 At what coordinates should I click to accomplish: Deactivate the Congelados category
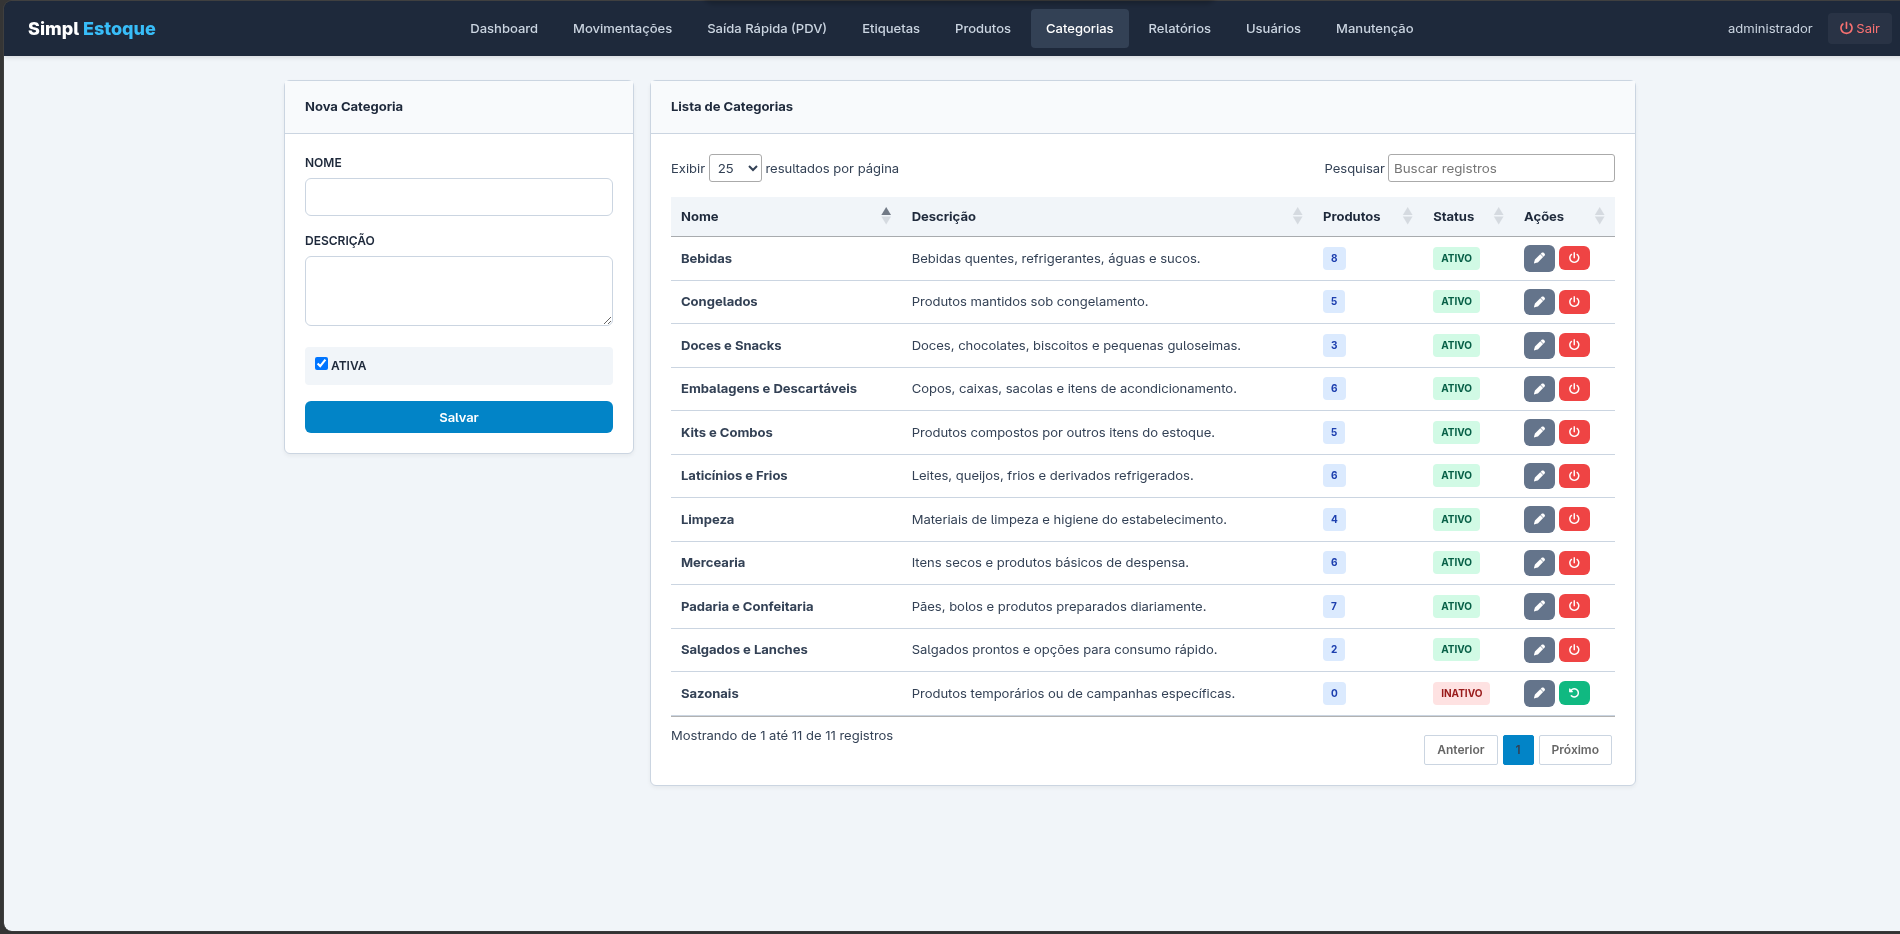(1574, 302)
